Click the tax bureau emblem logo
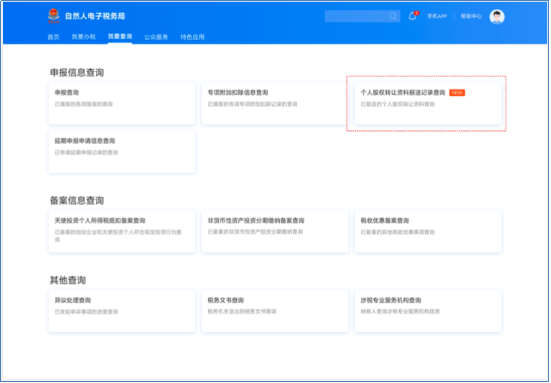The image size is (551, 383). coord(53,16)
